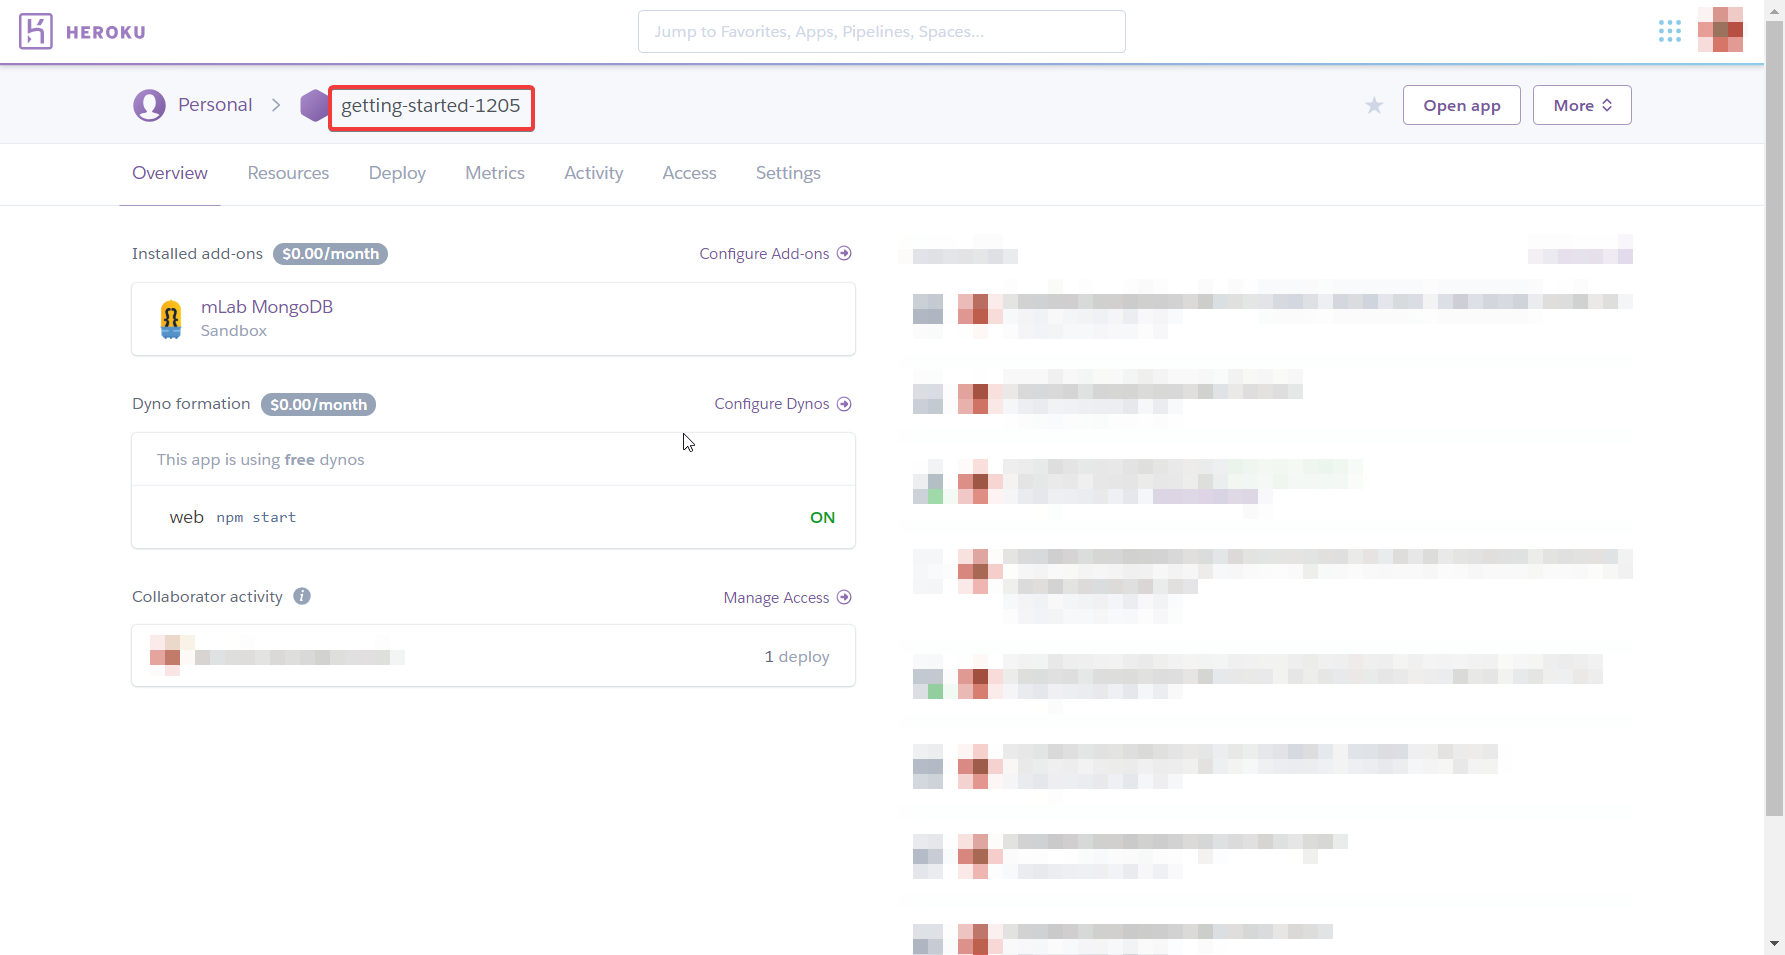This screenshot has width=1785, height=955.
Task: Go to the Settings tab
Action: click(x=788, y=173)
